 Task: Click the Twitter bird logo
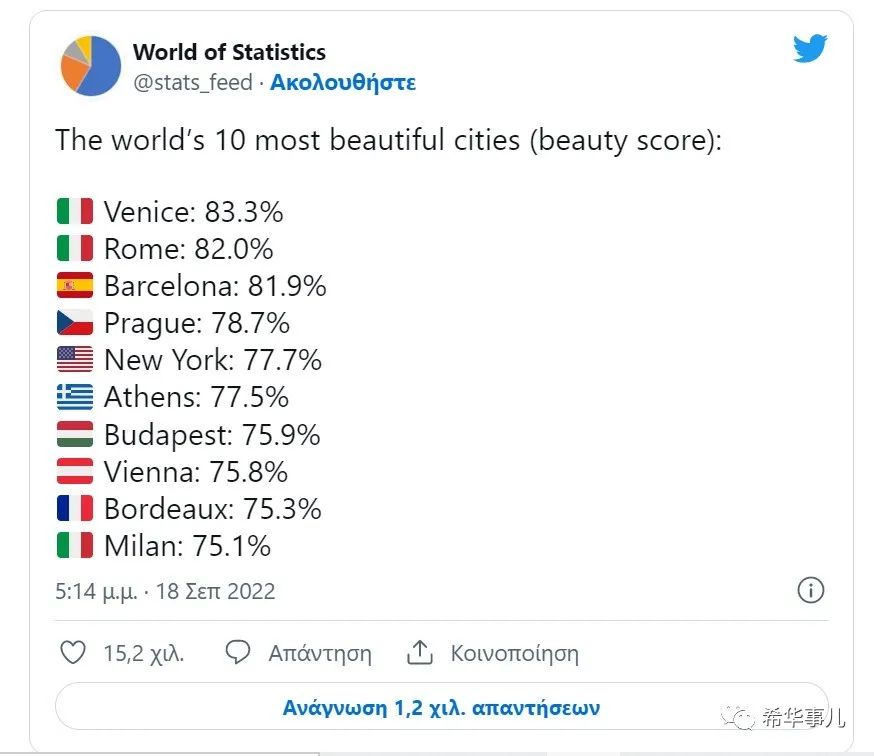810,49
